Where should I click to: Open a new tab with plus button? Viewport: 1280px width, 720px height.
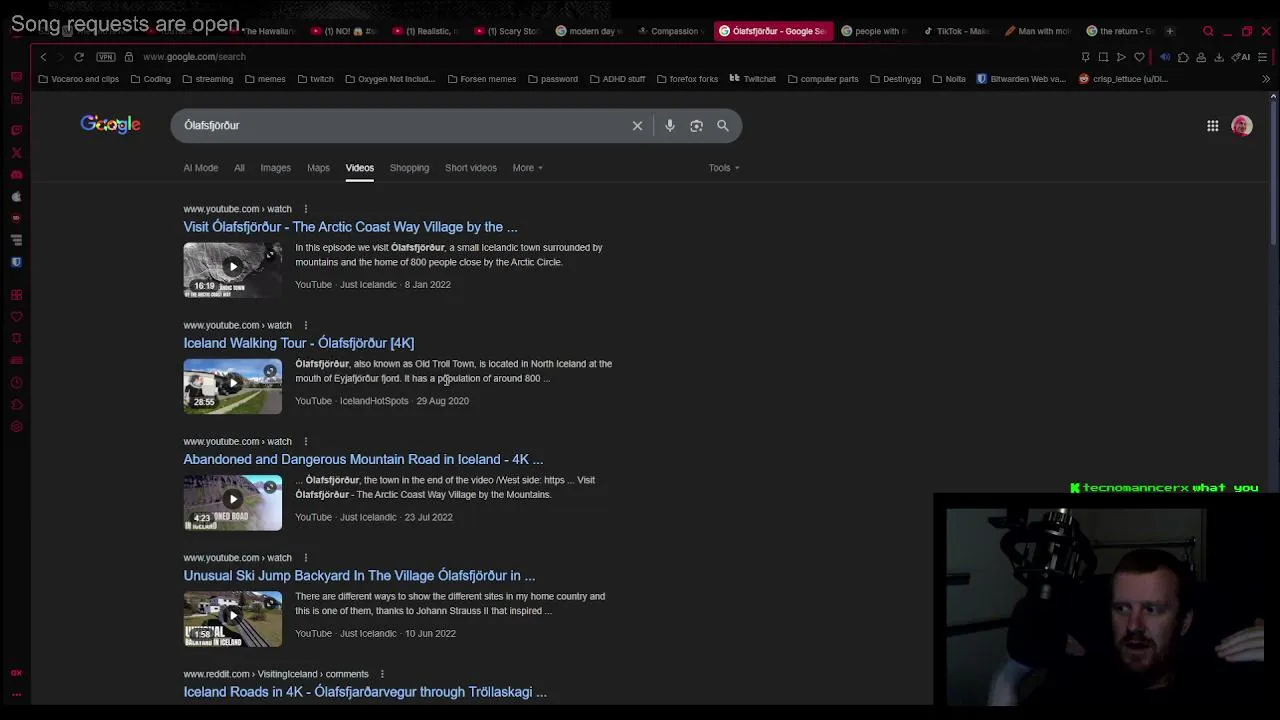point(1169,31)
